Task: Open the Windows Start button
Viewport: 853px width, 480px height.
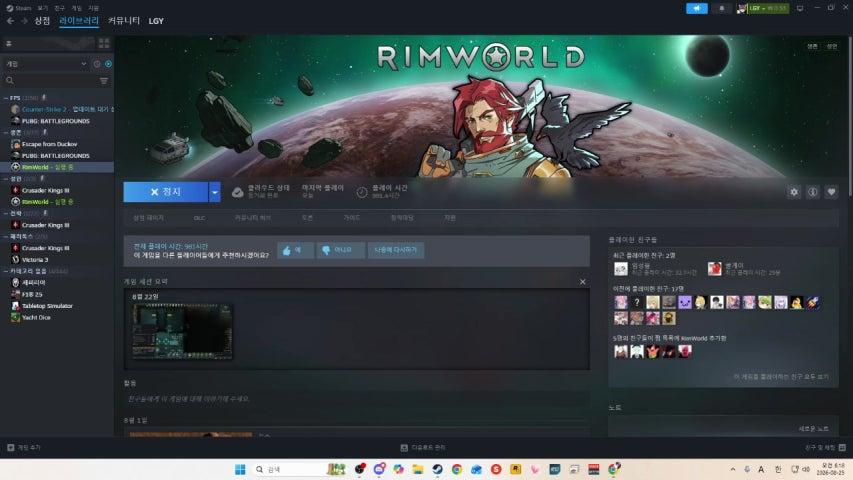Action: coord(240,470)
